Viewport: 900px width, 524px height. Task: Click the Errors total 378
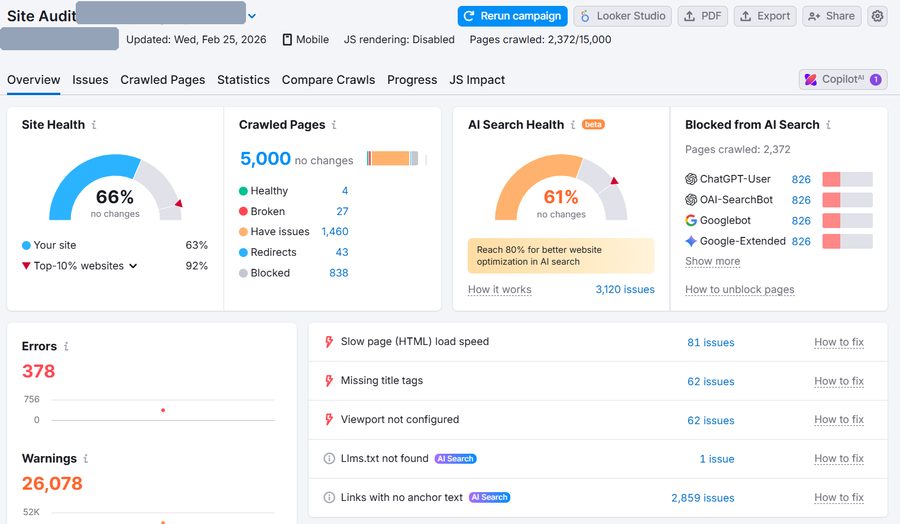tap(38, 371)
